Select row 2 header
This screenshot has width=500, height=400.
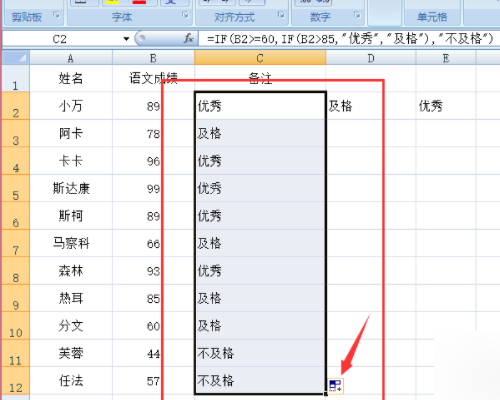pos(16,106)
